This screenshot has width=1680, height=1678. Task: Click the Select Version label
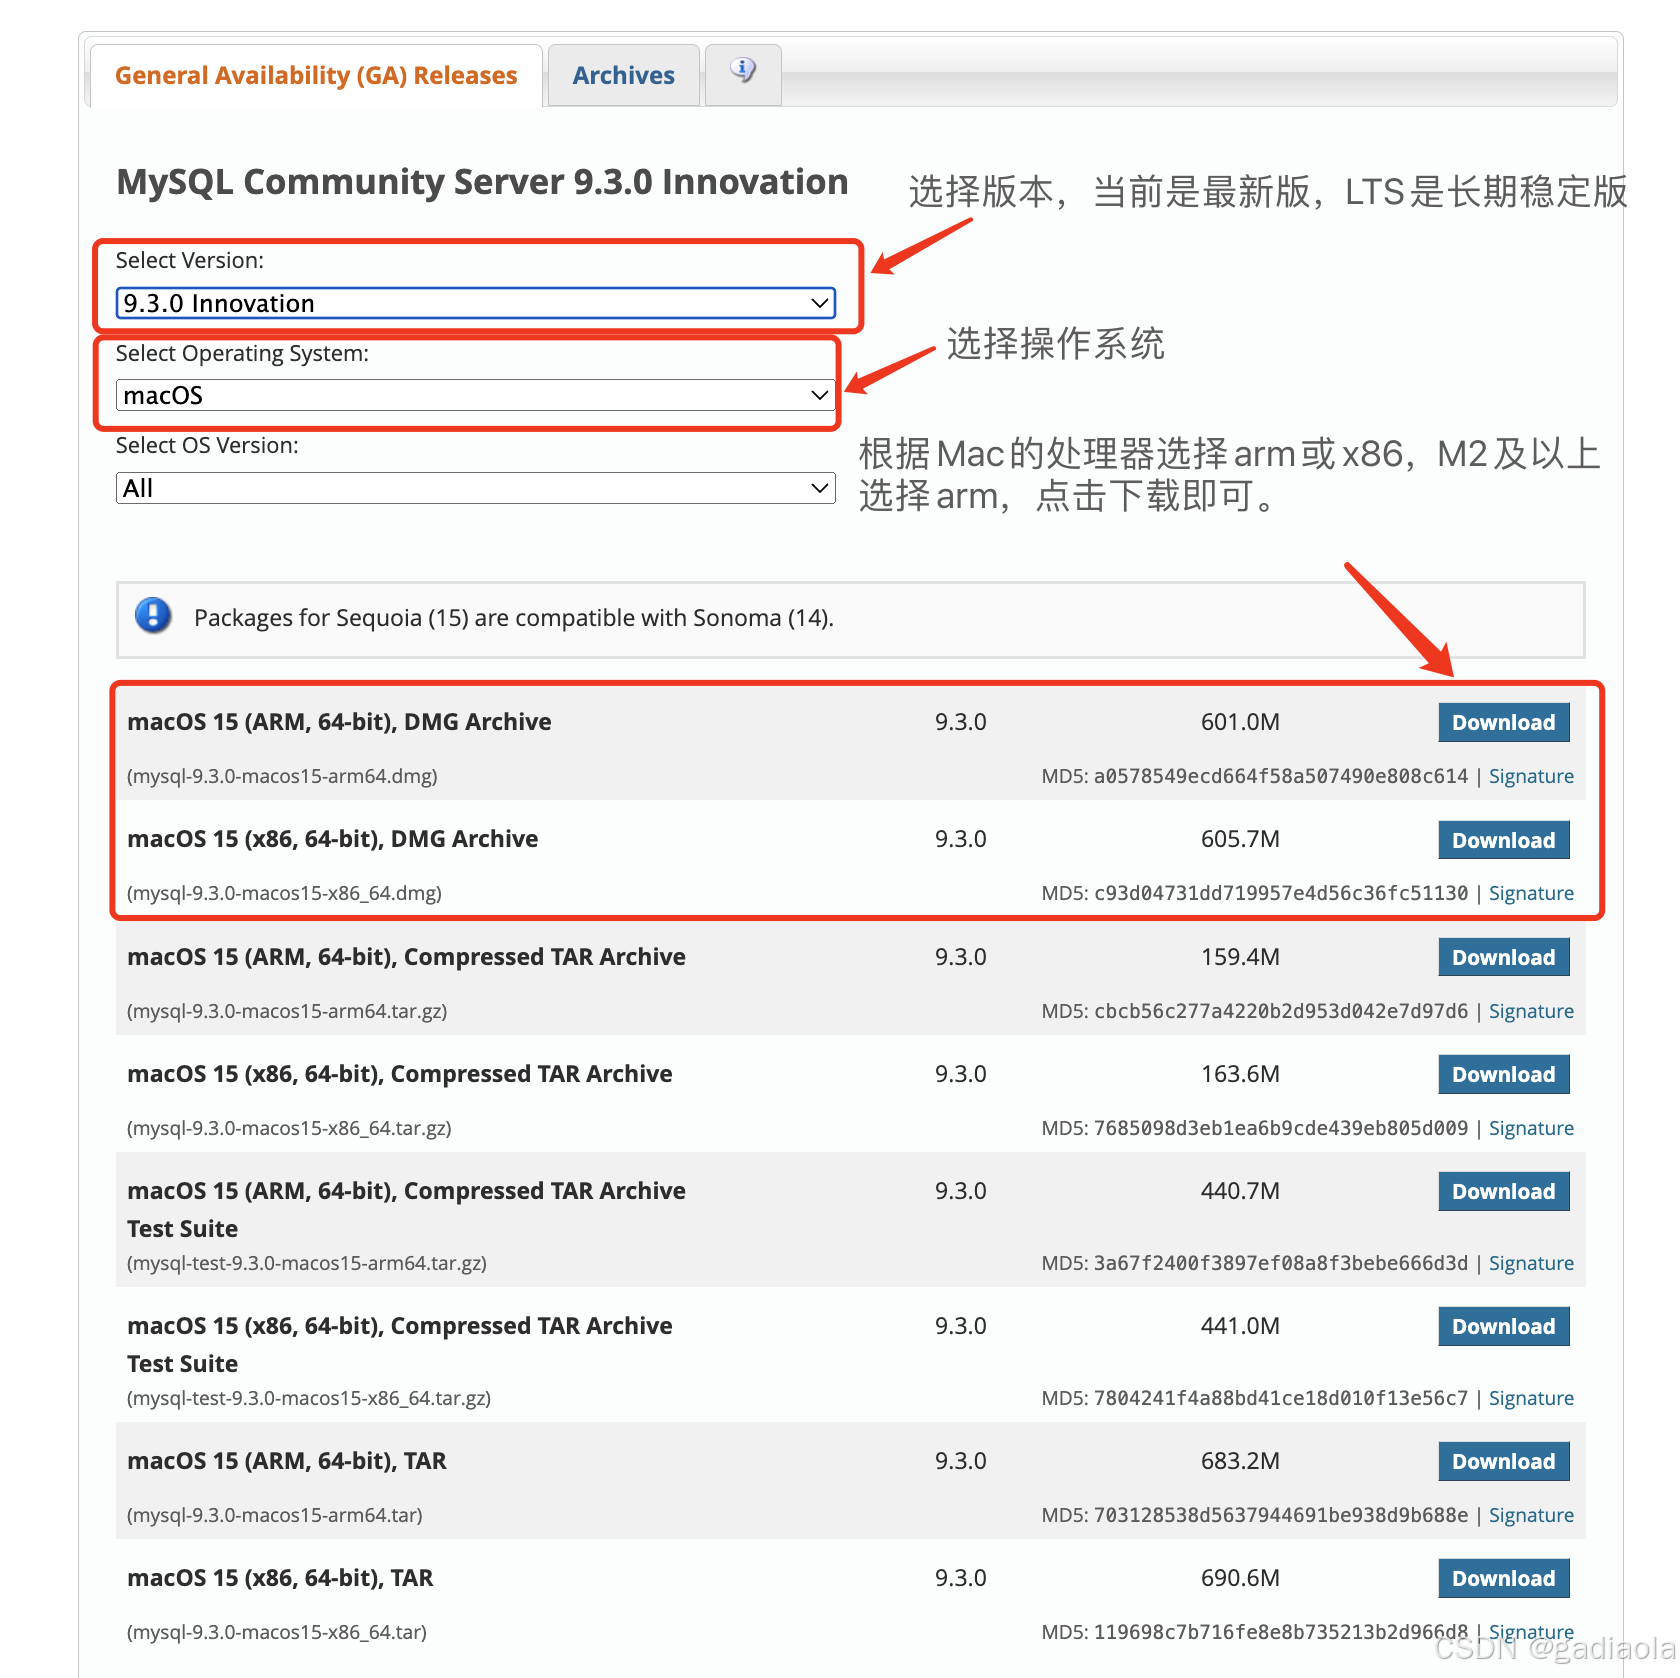click(x=190, y=260)
